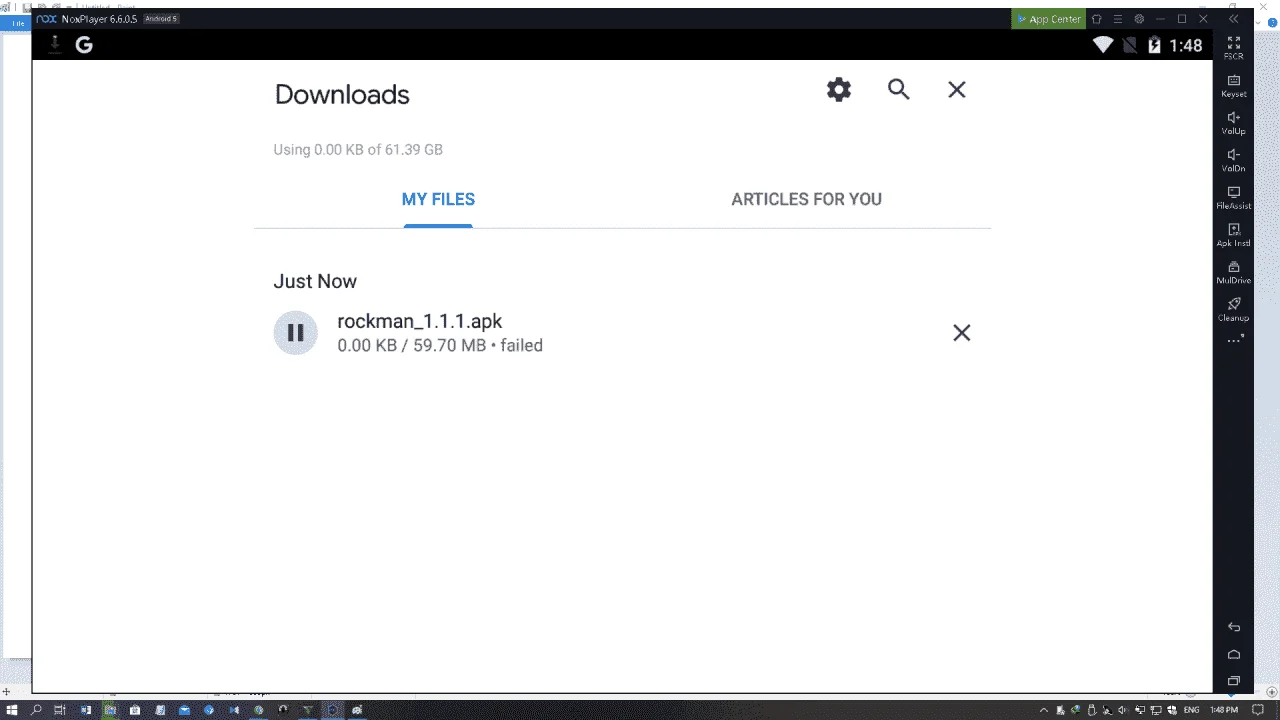Viewport: 1280px width, 720px height.
Task: Select the rockman_1.1.1.apk file name
Action: [420, 321]
